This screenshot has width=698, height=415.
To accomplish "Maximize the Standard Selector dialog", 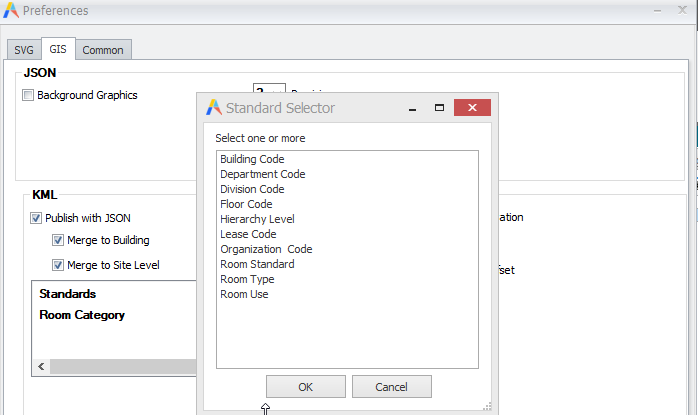I will [x=439, y=108].
